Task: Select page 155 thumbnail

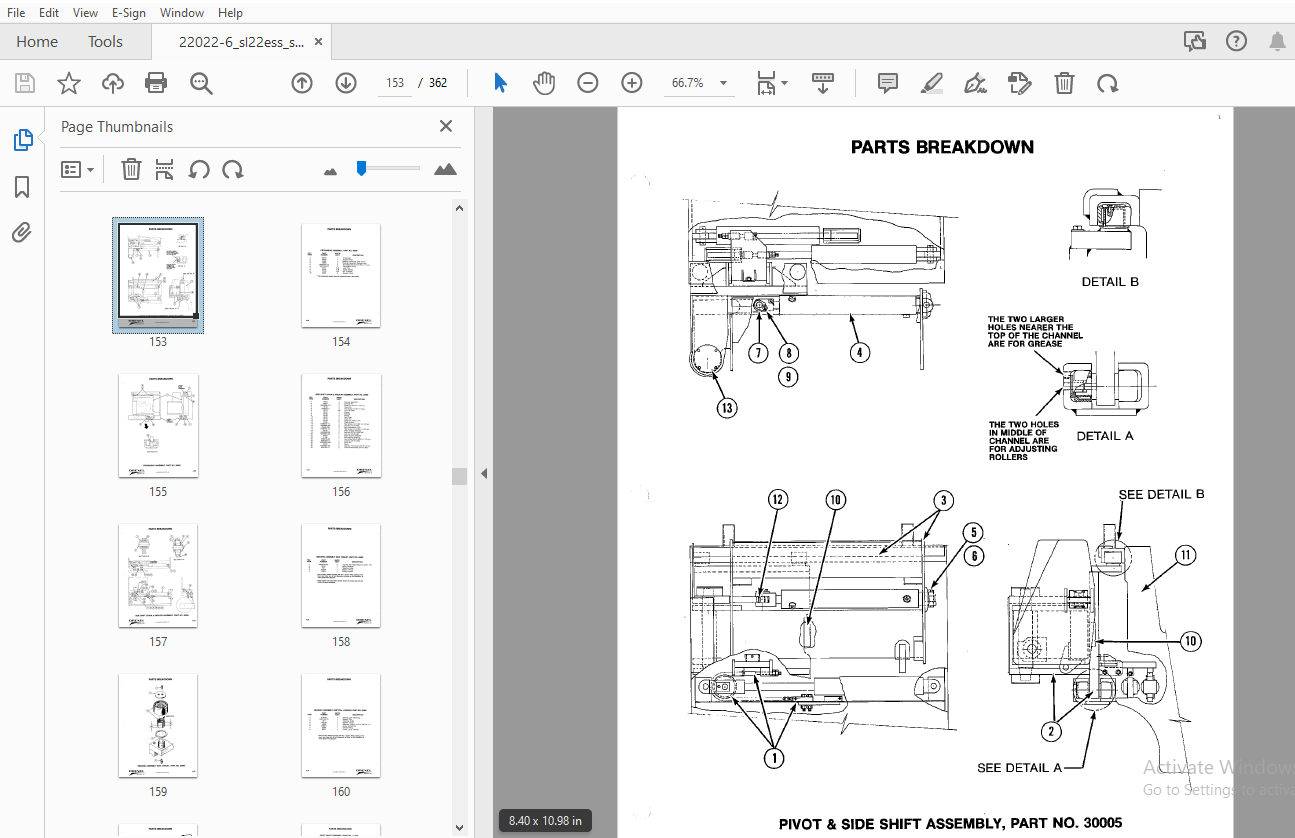Action: [x=158, y=425]
